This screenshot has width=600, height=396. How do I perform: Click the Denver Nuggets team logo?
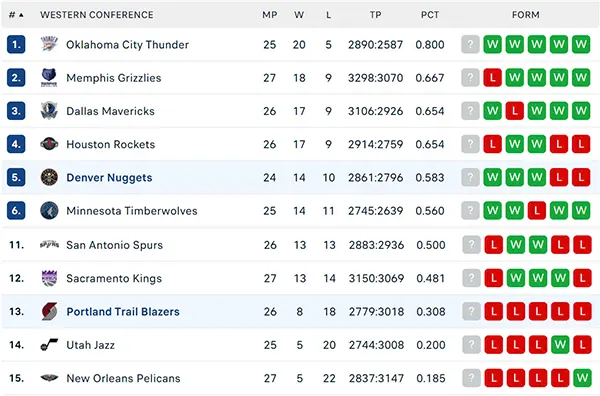pos(49,178)
